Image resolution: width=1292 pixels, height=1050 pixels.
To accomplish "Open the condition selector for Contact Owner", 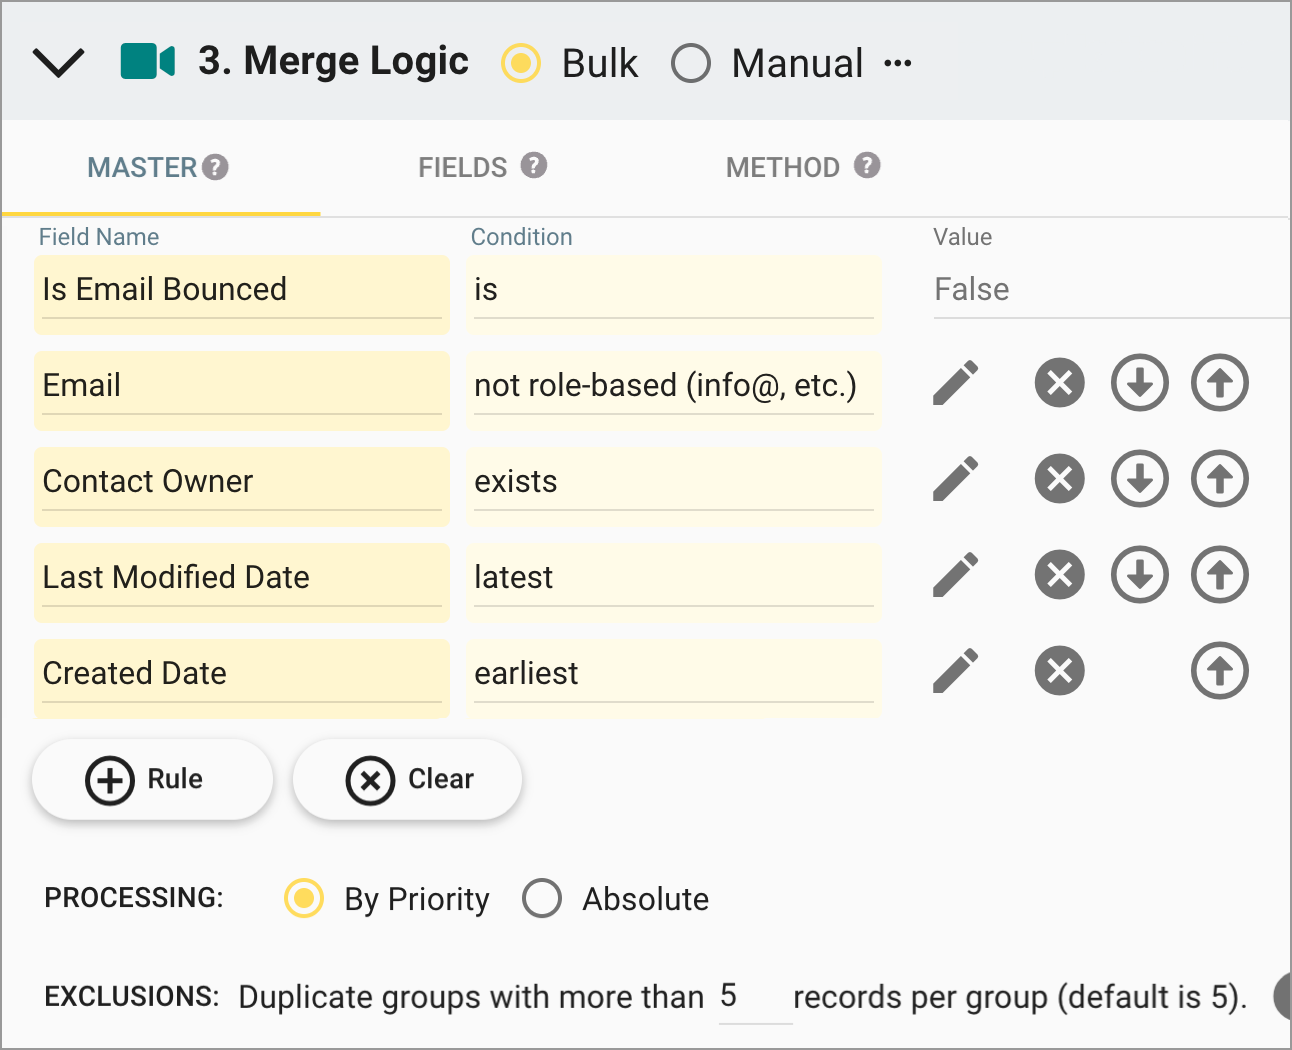I will pyautogui.click(x=673, y=481).
